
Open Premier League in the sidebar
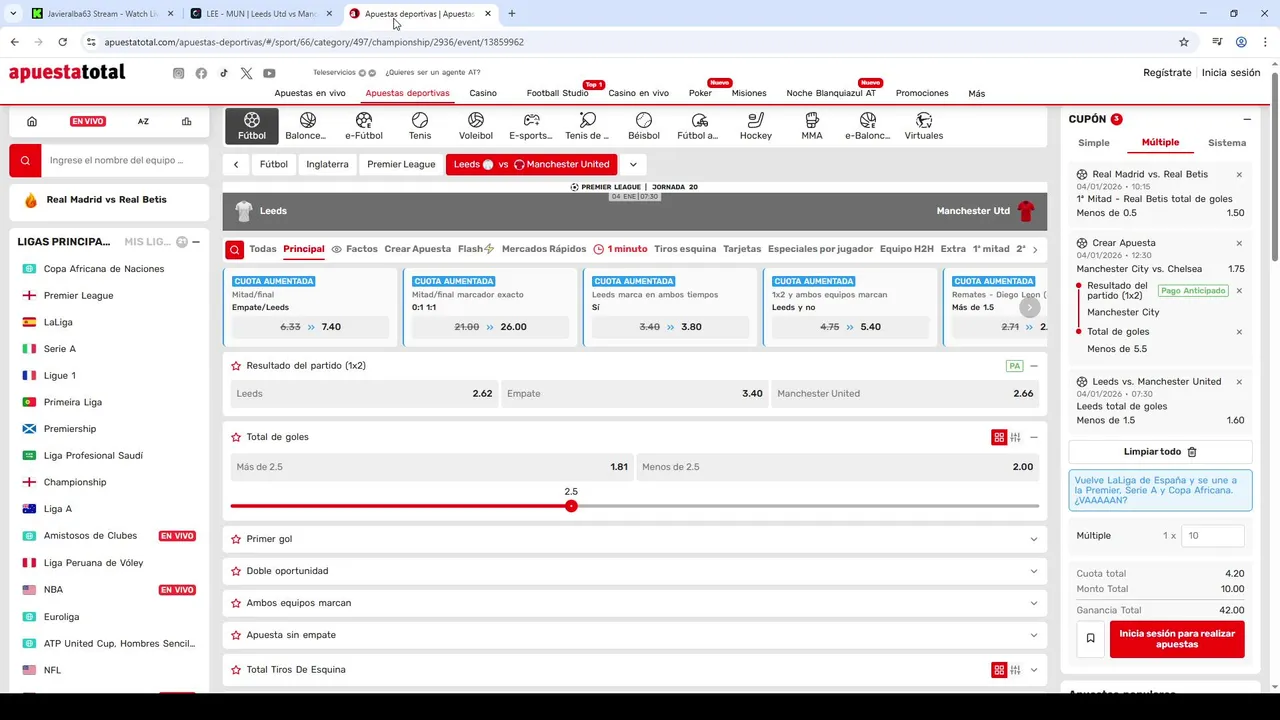tap(78, 296)
